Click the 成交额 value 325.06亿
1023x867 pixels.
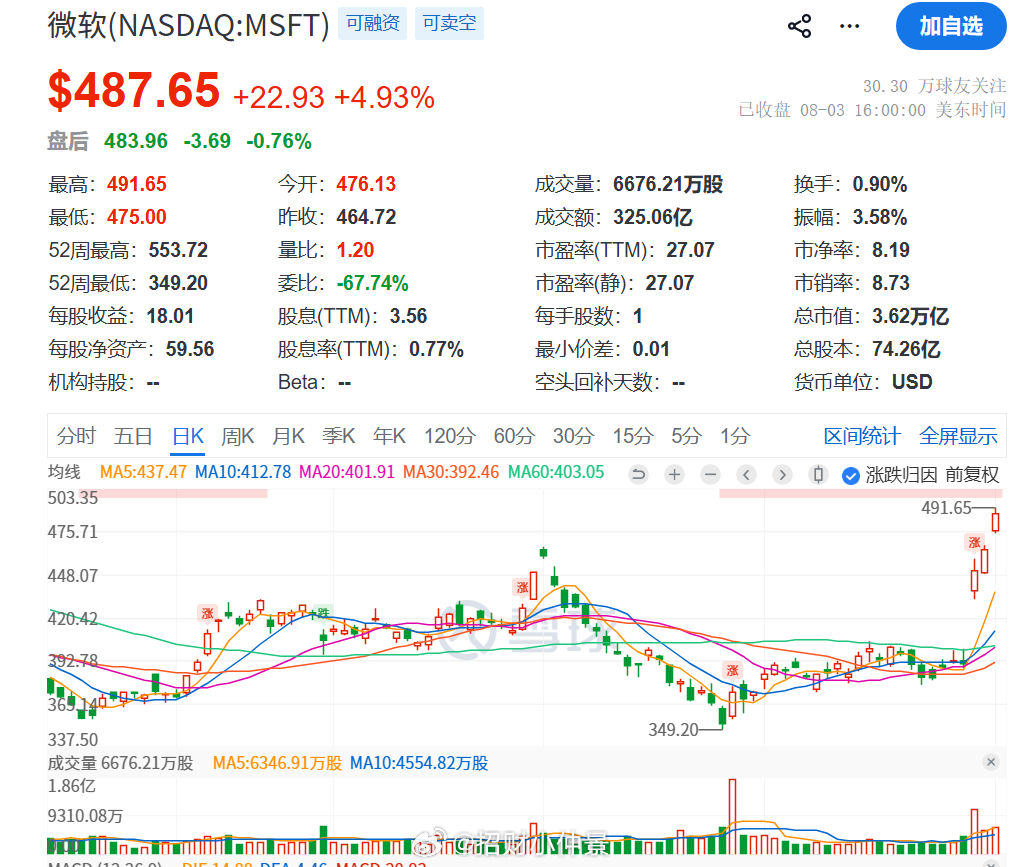coord(652,217)
